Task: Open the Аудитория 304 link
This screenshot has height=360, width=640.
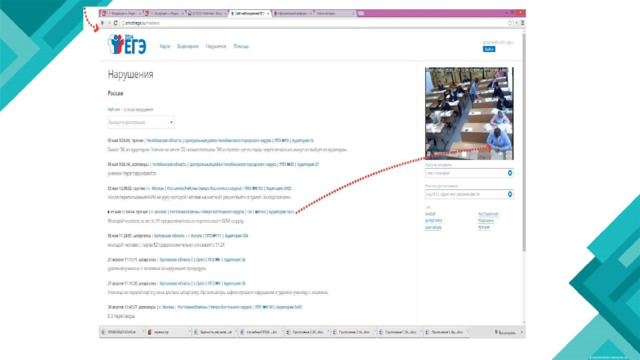Action: coord(236,236)
